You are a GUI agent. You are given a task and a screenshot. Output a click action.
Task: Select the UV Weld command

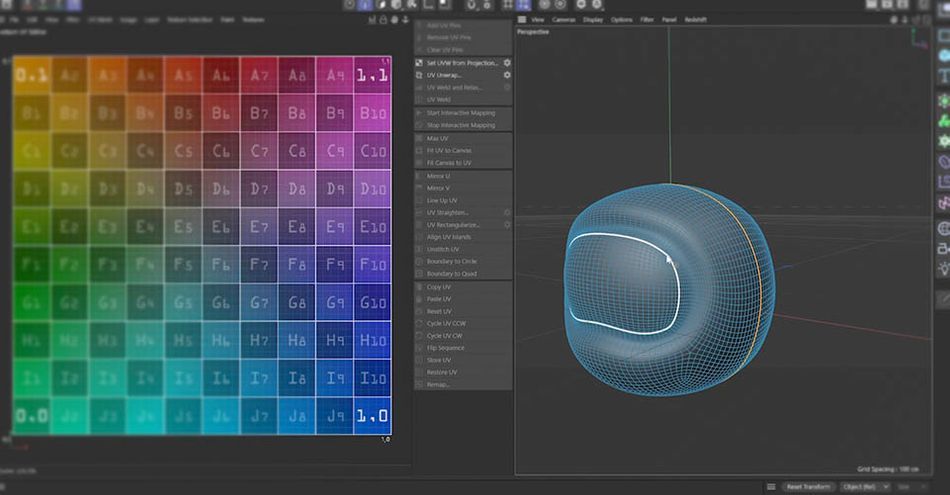click(x=463, y=99)
